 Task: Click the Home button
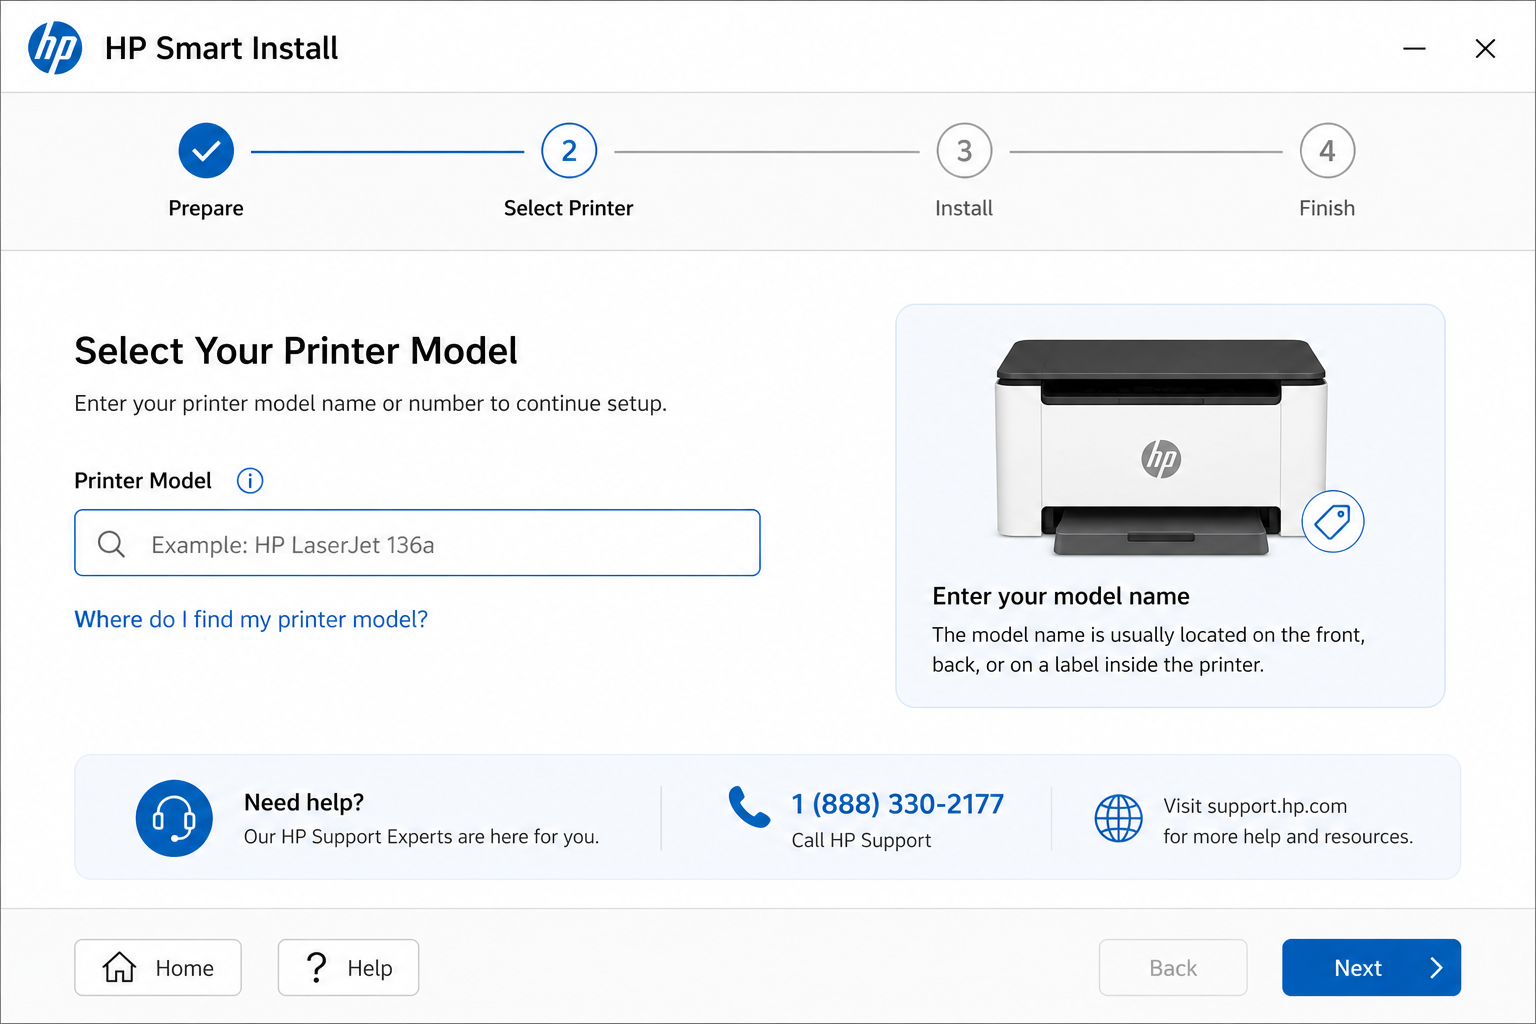158,967
